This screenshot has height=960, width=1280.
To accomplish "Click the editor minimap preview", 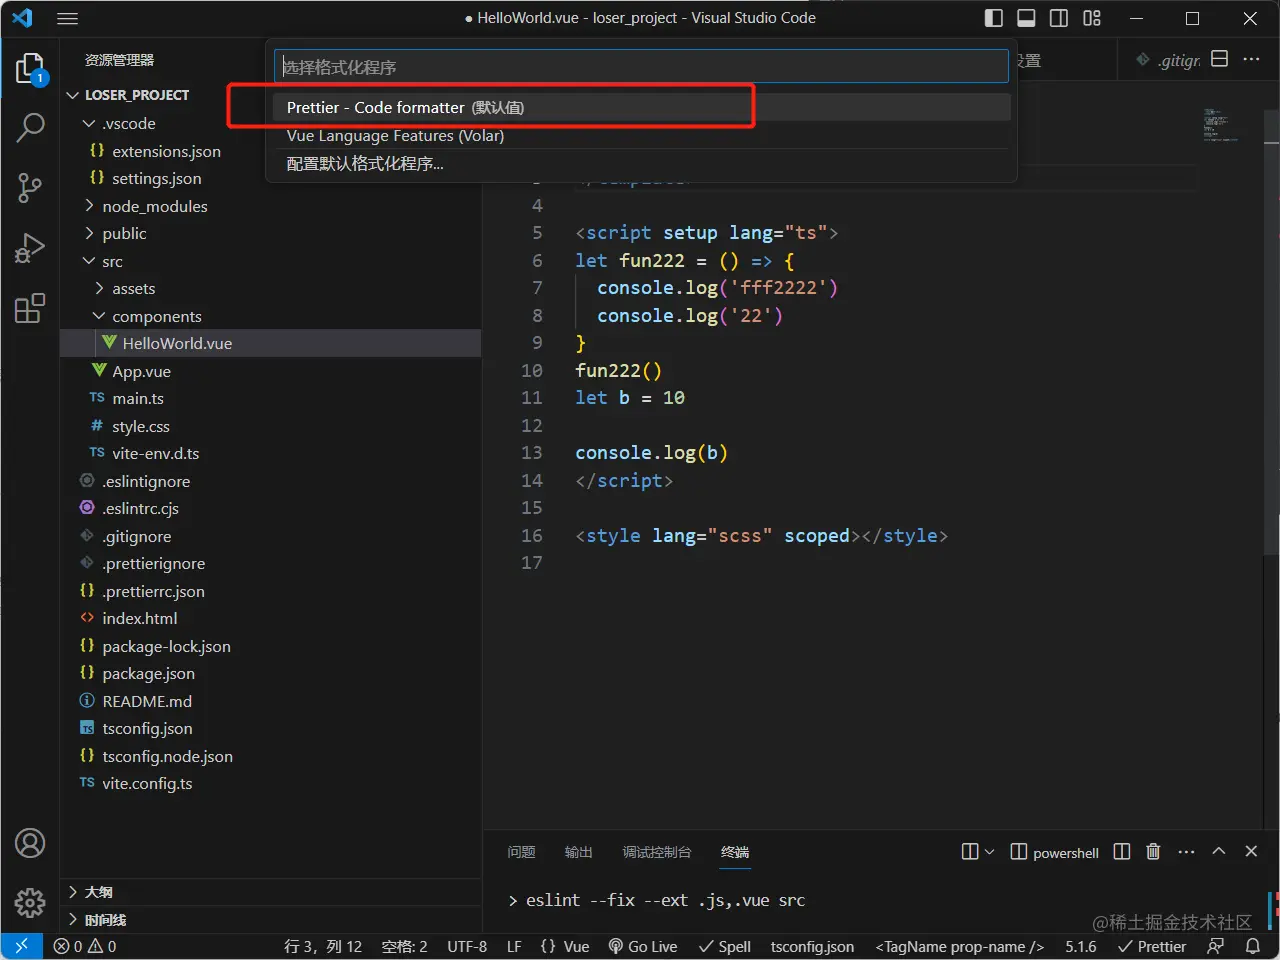I will pyautogui.click(x=1220, y=125).
